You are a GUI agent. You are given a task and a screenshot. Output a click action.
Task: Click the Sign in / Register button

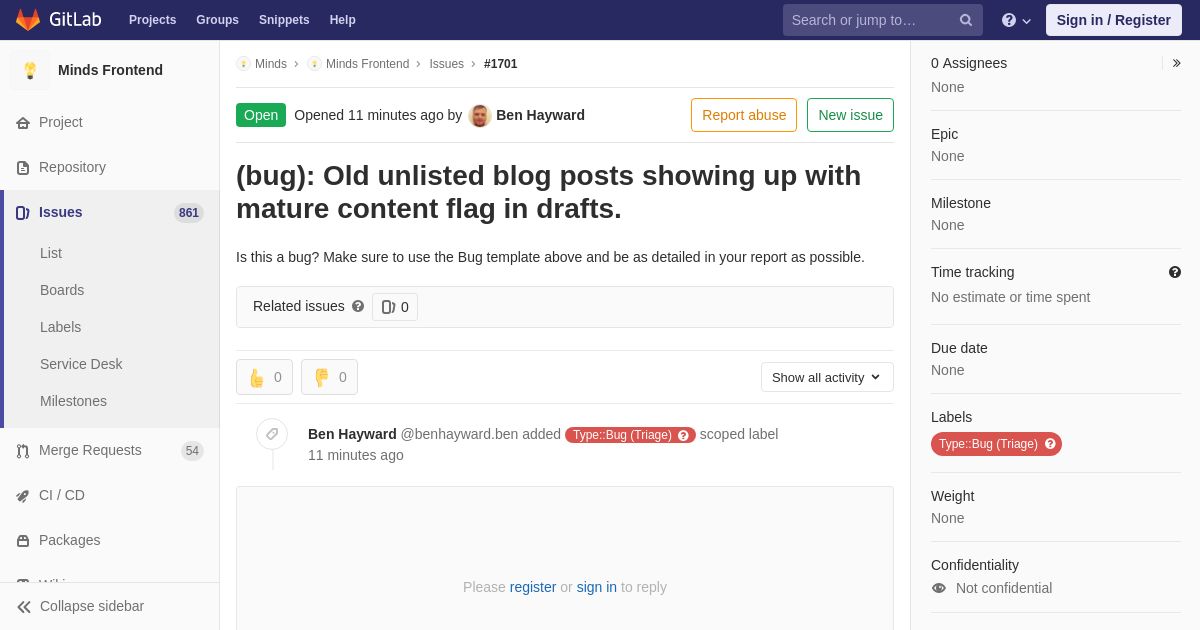[1113, 20]
